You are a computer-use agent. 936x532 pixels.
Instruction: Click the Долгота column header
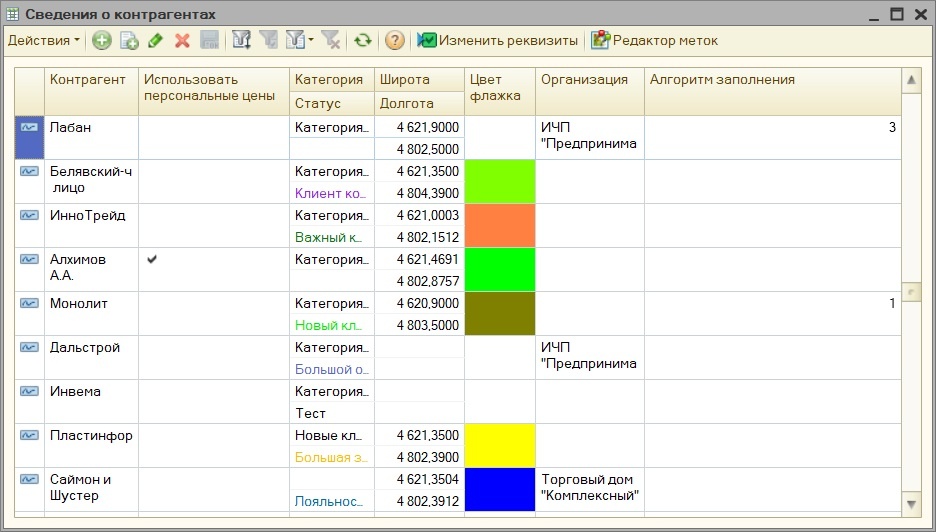419,103
